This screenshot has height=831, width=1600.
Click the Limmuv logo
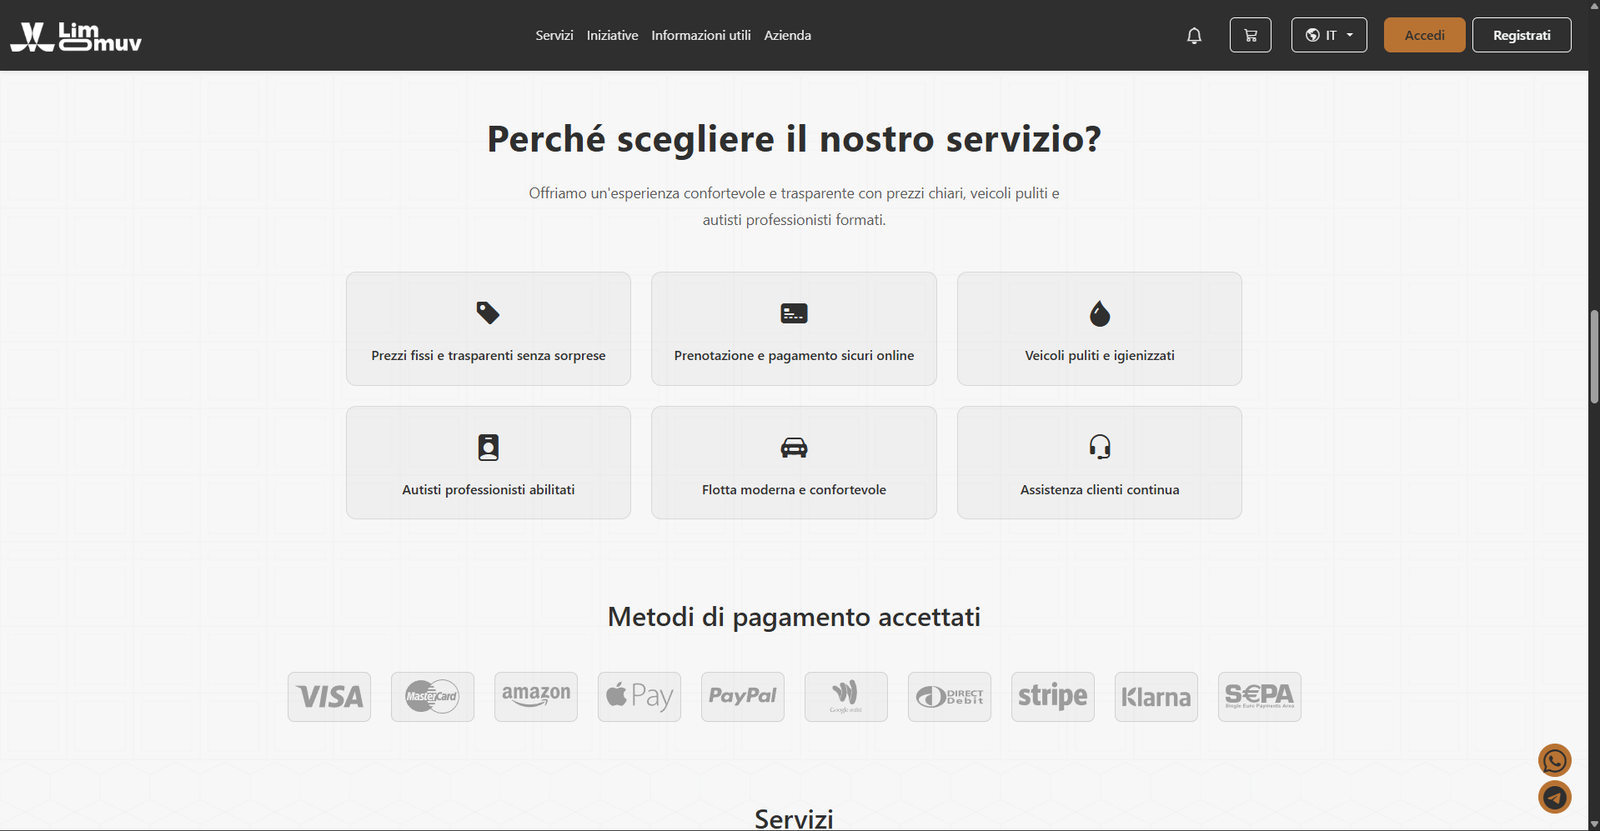point(76,36)
